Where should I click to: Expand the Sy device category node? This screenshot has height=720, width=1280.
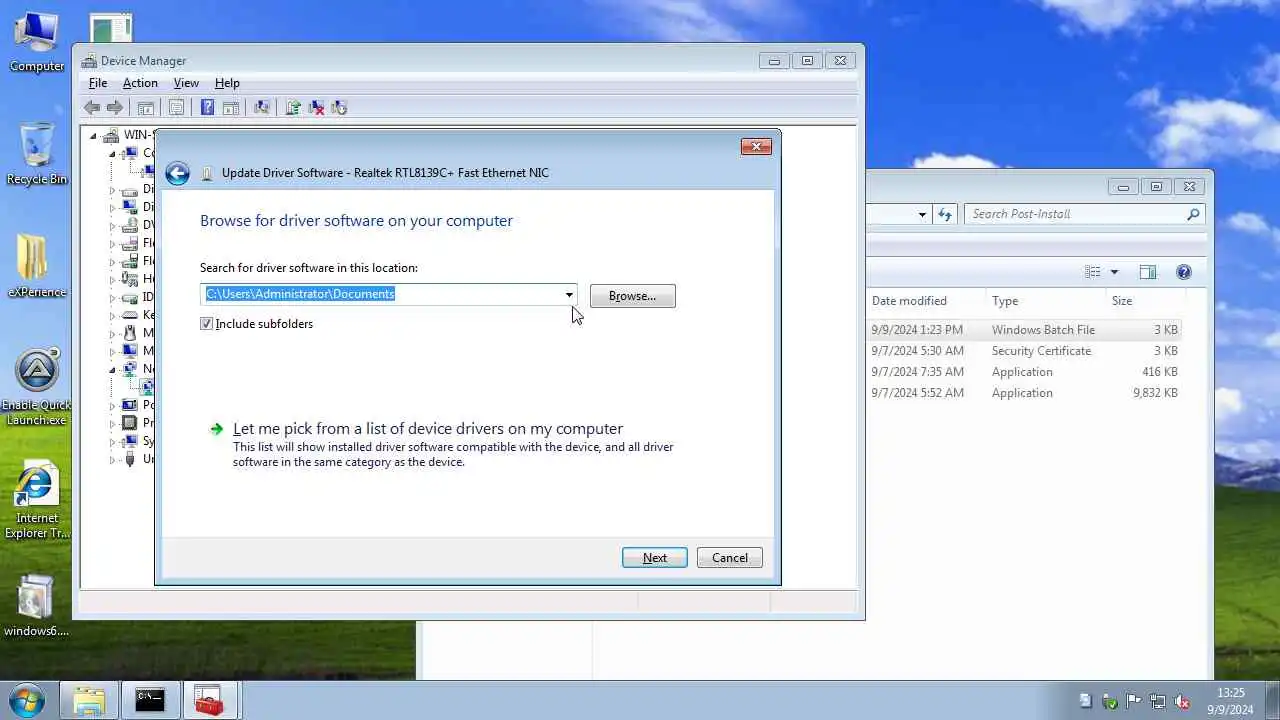coord(112,441)
